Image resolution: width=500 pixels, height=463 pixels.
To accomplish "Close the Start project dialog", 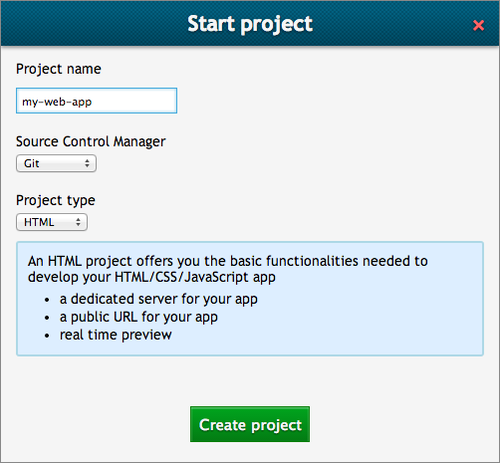I will click(478, 25).
